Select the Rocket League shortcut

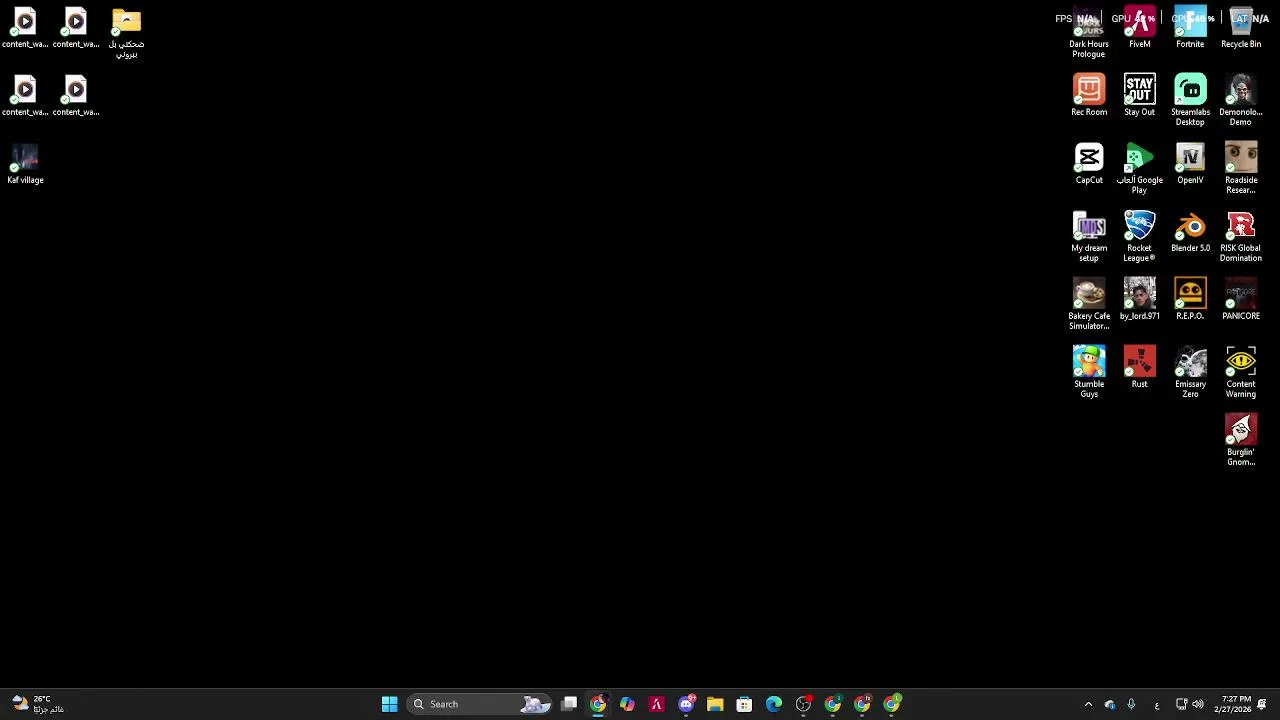click(x=1139, y=236)
